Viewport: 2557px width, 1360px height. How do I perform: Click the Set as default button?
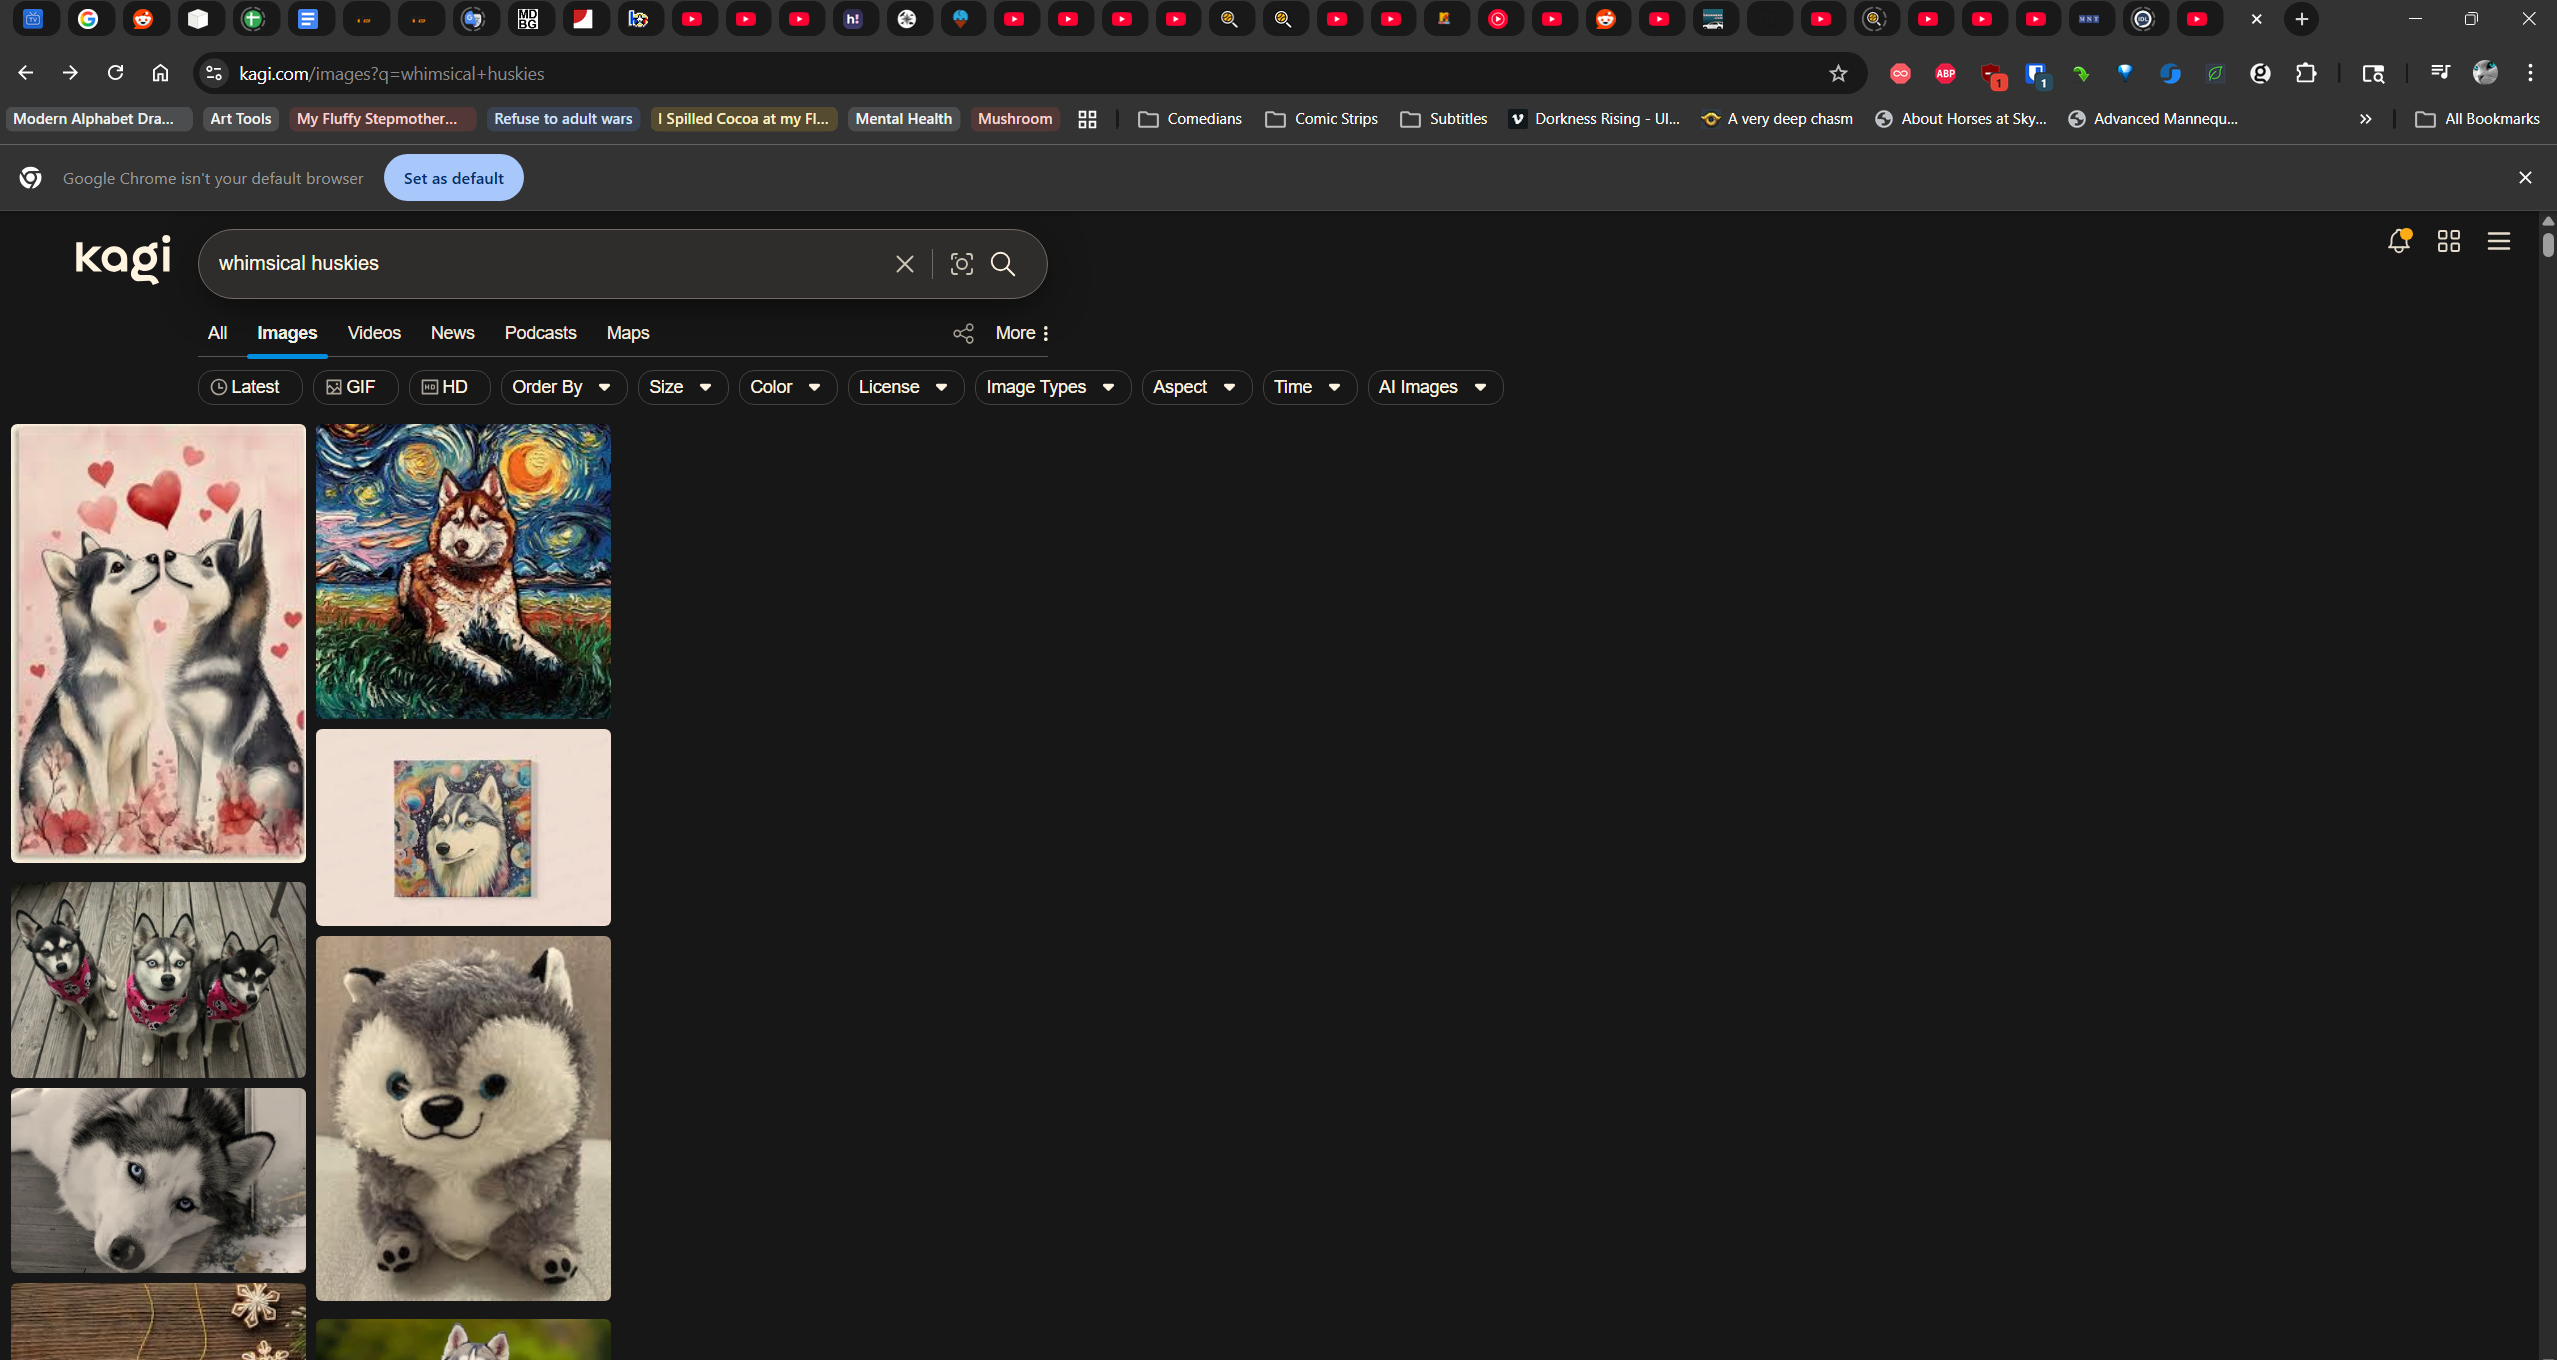(453, 179)
